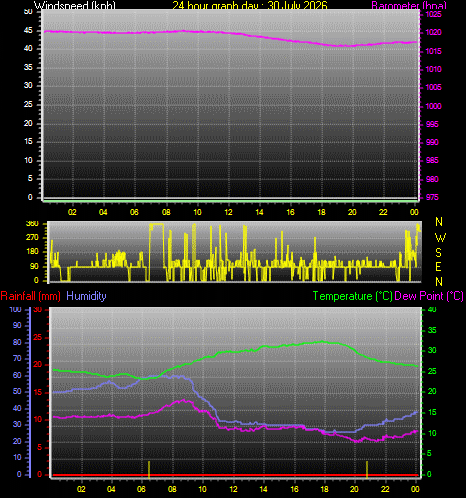Click the Windspeed (kph) axis title
The height and width of the screenshot is (498, 466).
(x=75, y=5)
